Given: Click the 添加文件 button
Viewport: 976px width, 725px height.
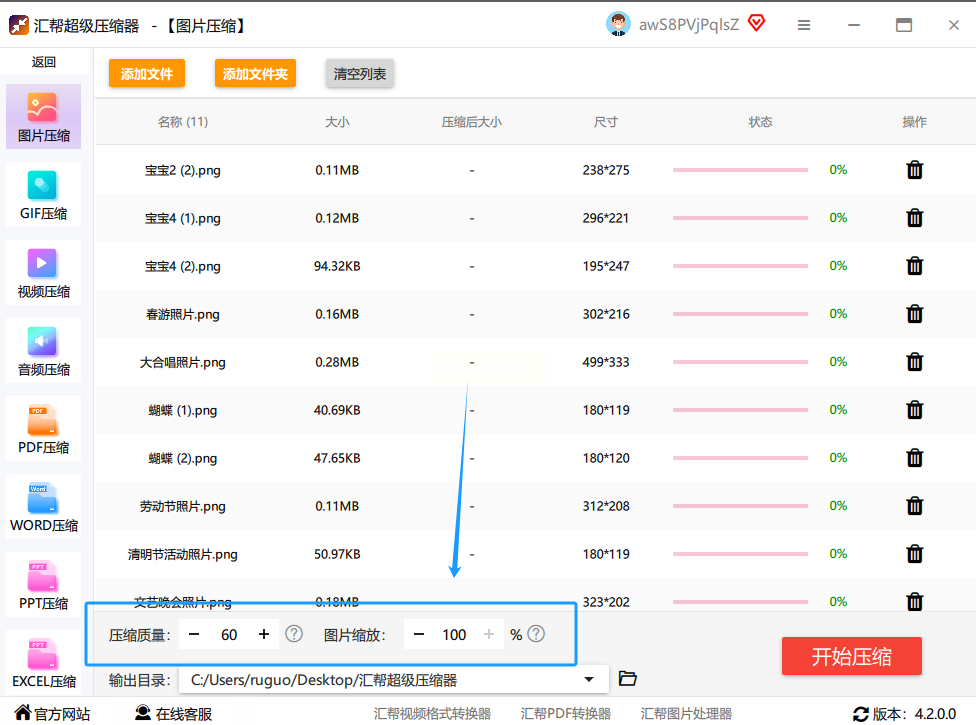Looking at the screenshot, I should click(147, 74).
